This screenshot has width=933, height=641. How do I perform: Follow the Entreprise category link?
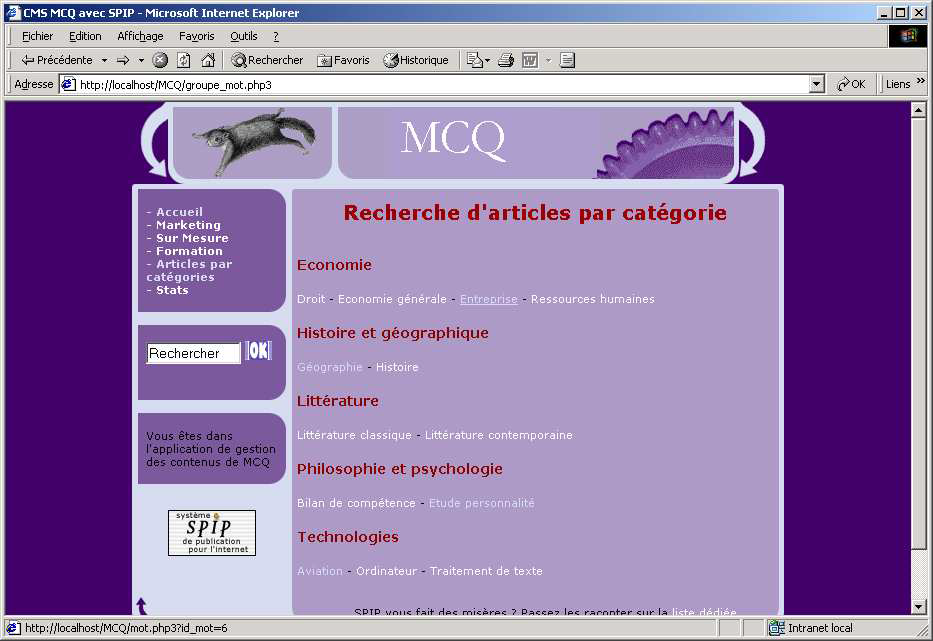tap(489, 299)
